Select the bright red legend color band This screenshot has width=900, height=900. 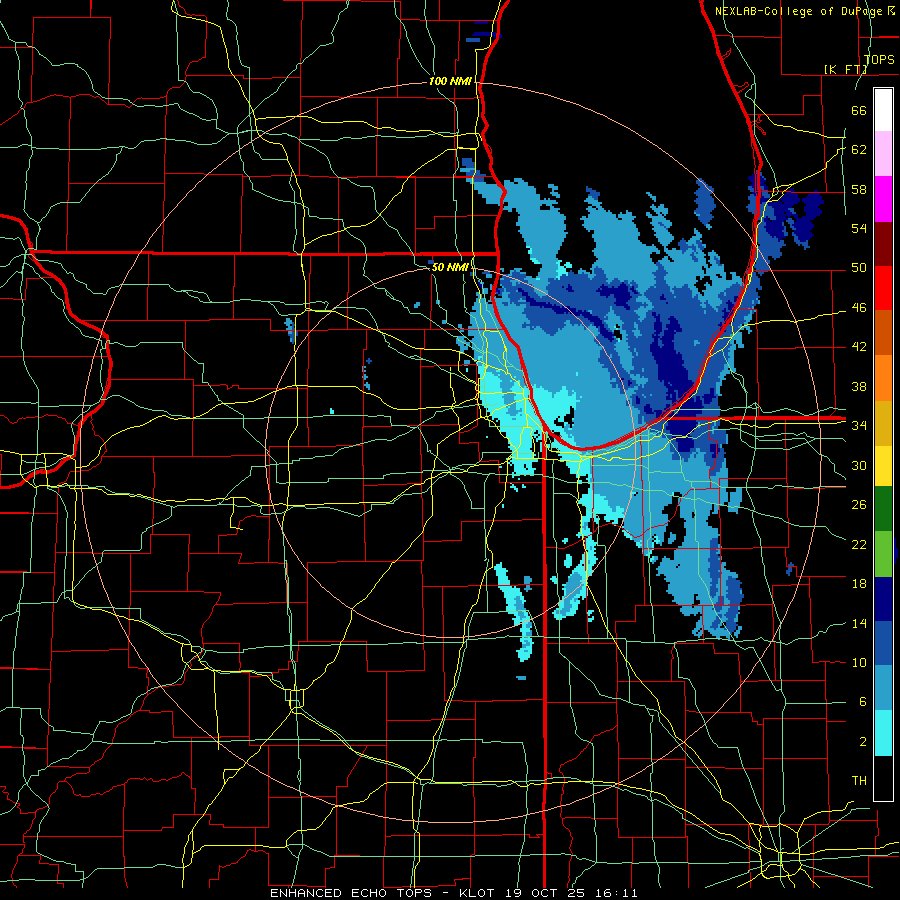point(883,288)
